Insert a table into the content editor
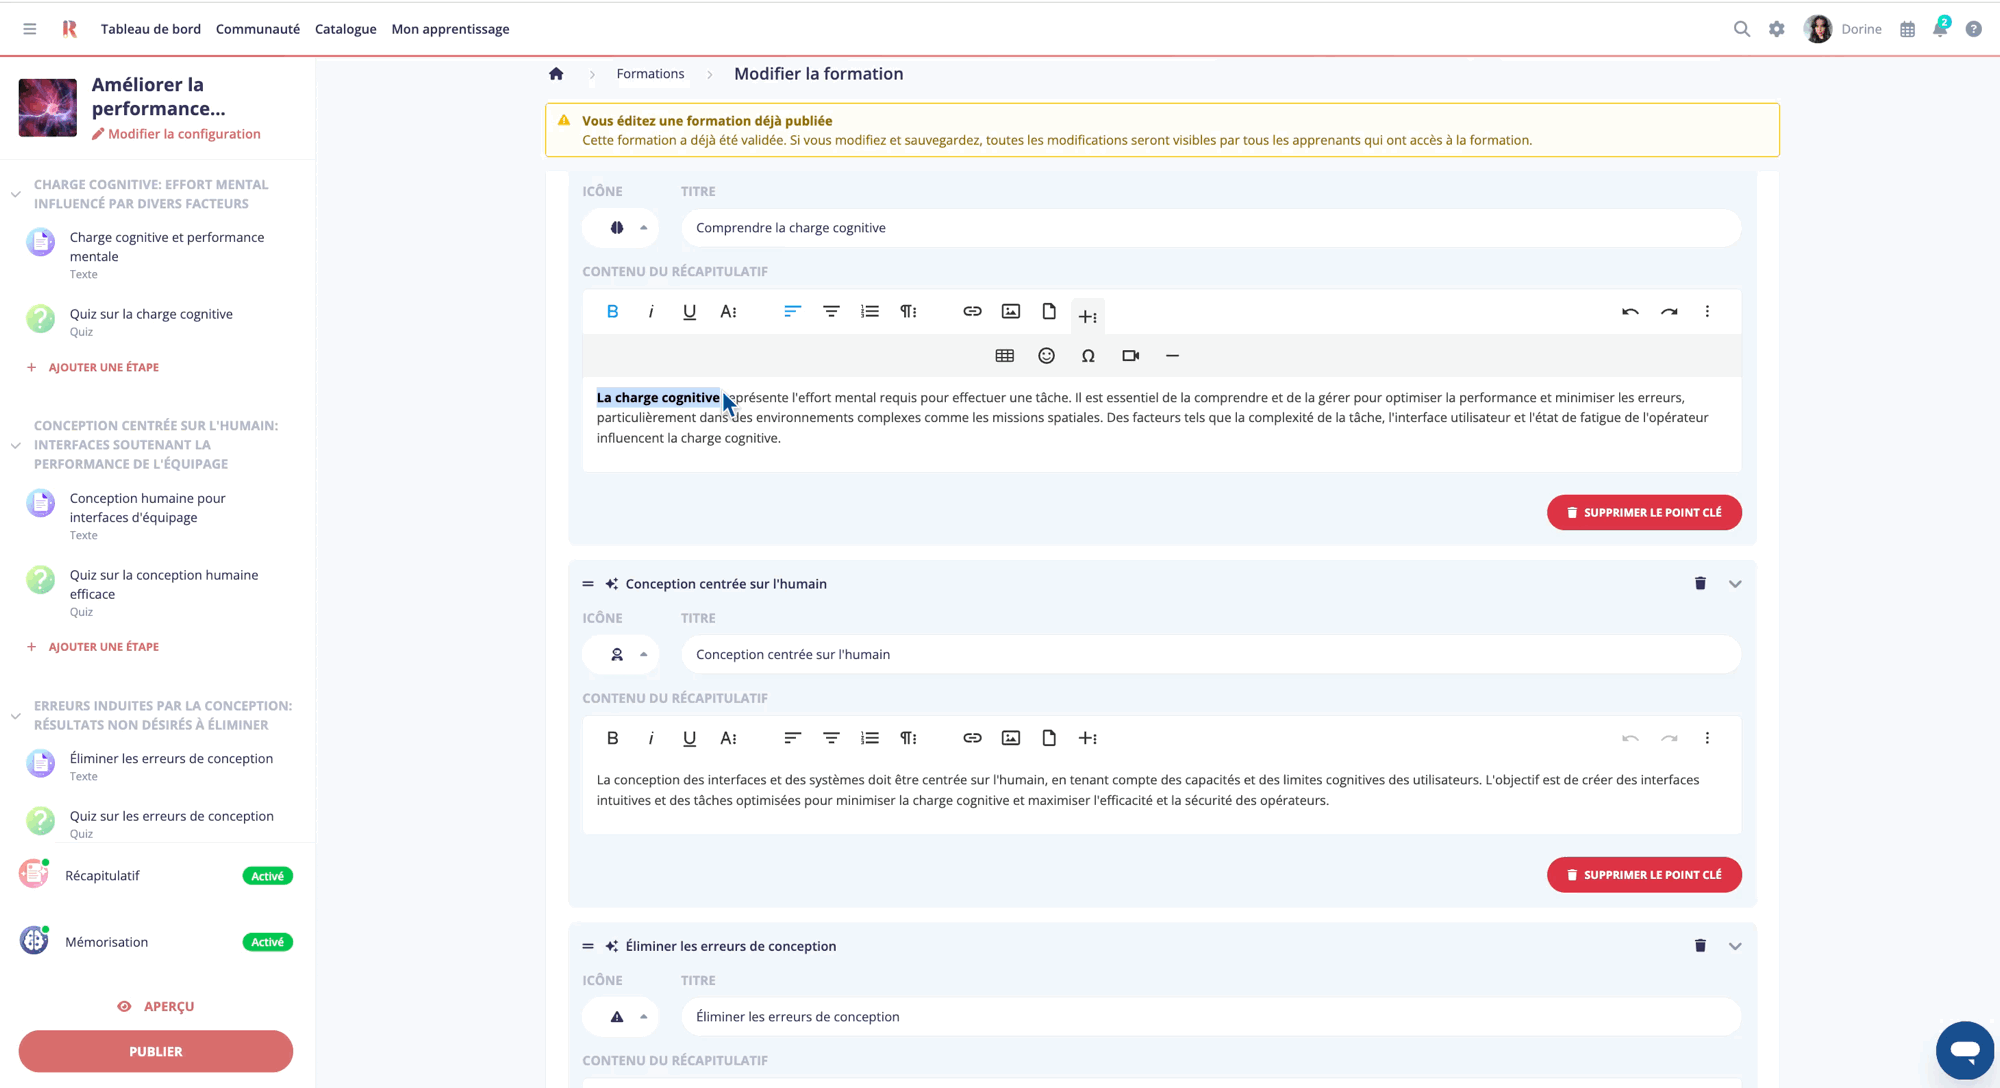This screenshot has height=1088, width=2000. [x=1004, y=355]
